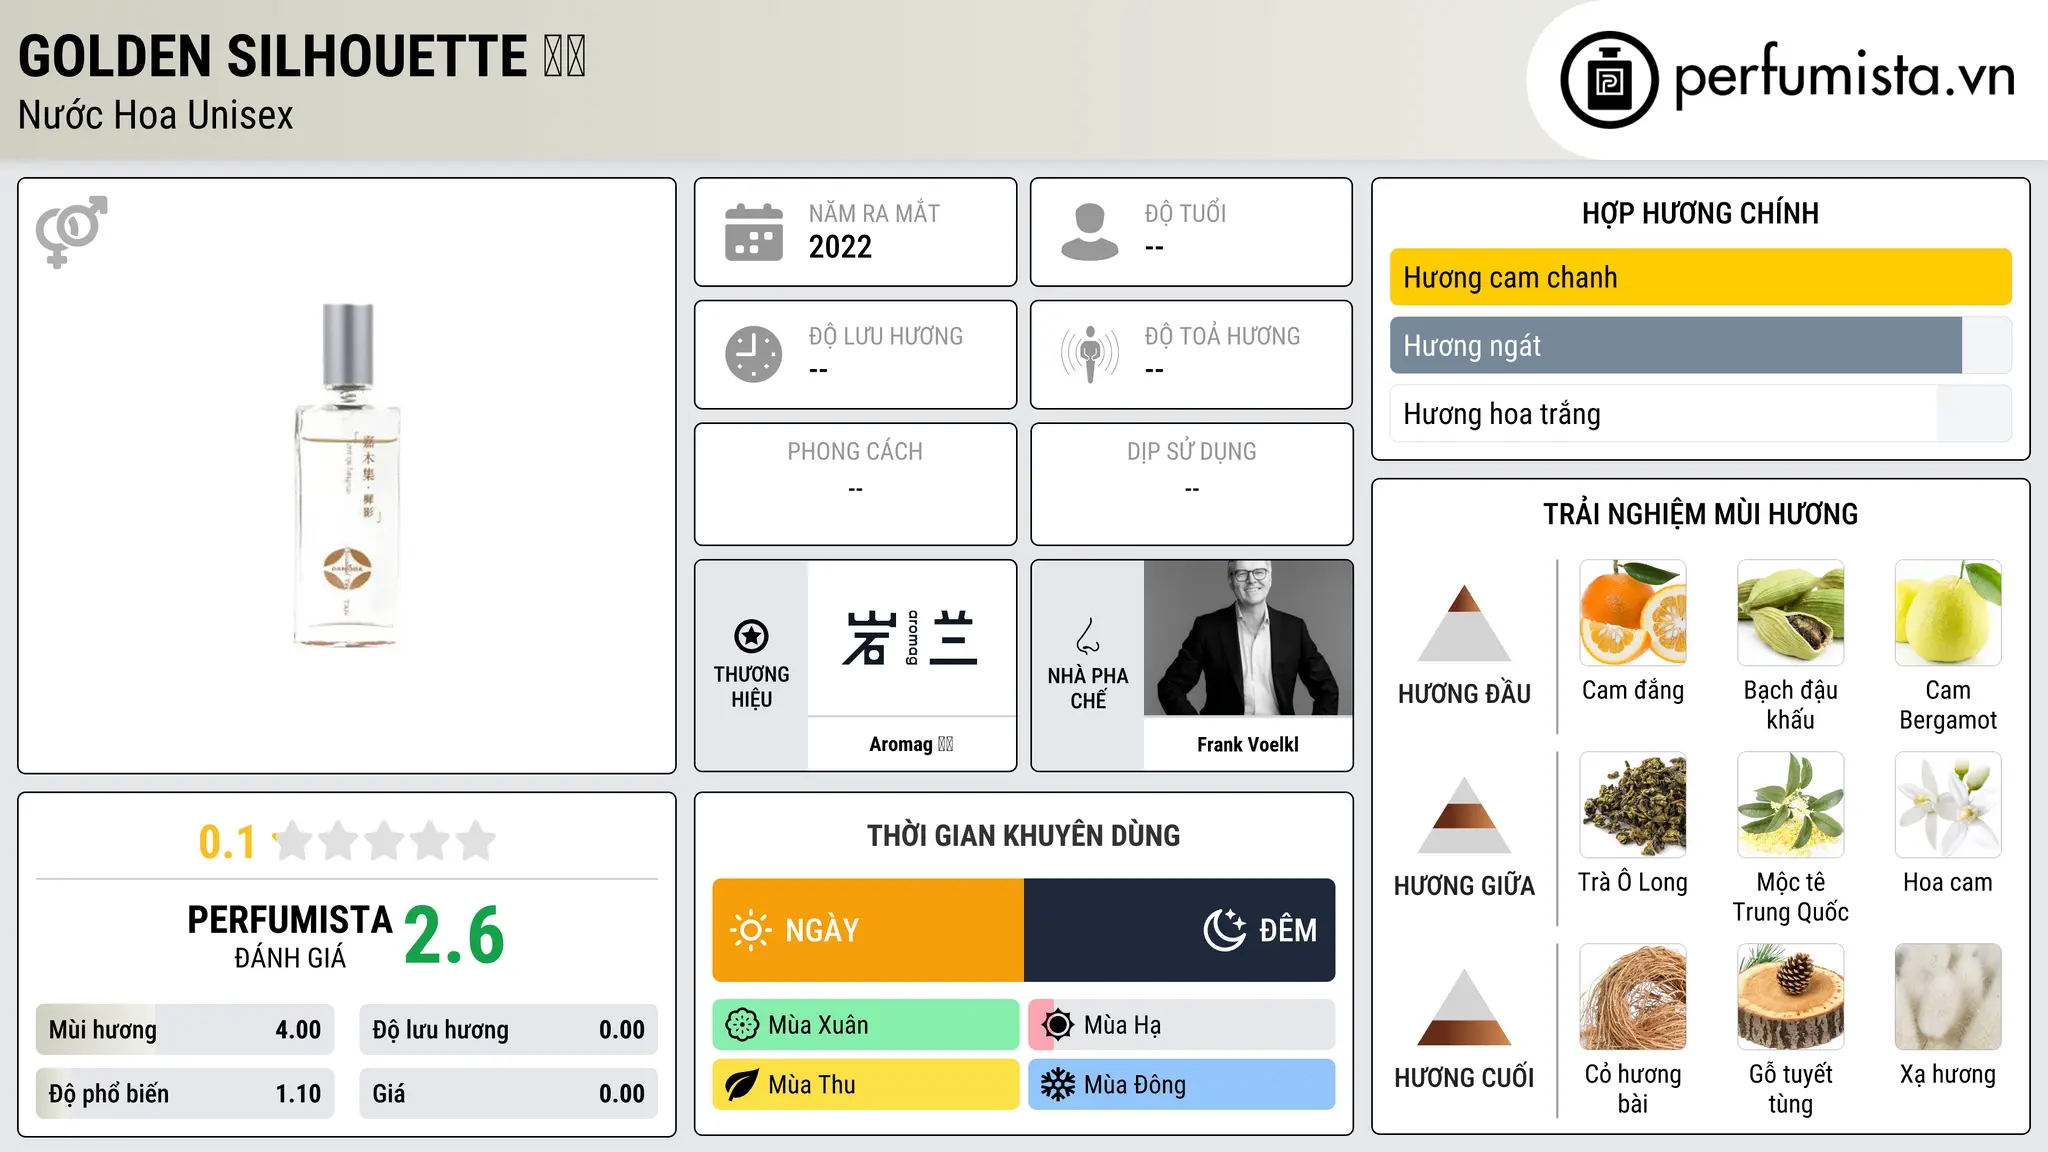The width and height of the screenshot is (2048, 1152).
Task: Open the Mộc tê Trung Quốc note image
Action: [x=1791, y=805]
